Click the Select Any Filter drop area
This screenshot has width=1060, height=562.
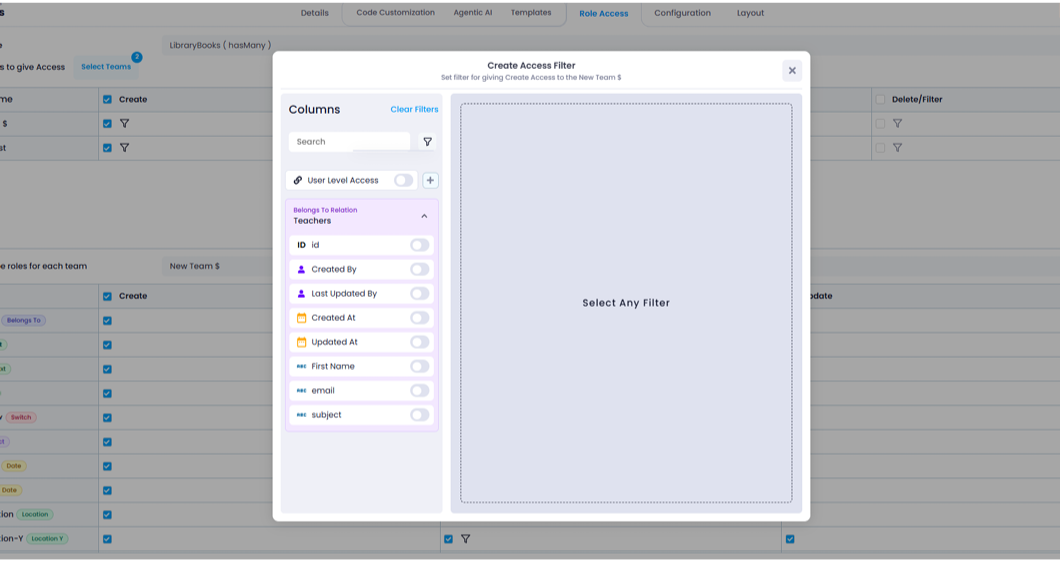(x=626, y=303)
